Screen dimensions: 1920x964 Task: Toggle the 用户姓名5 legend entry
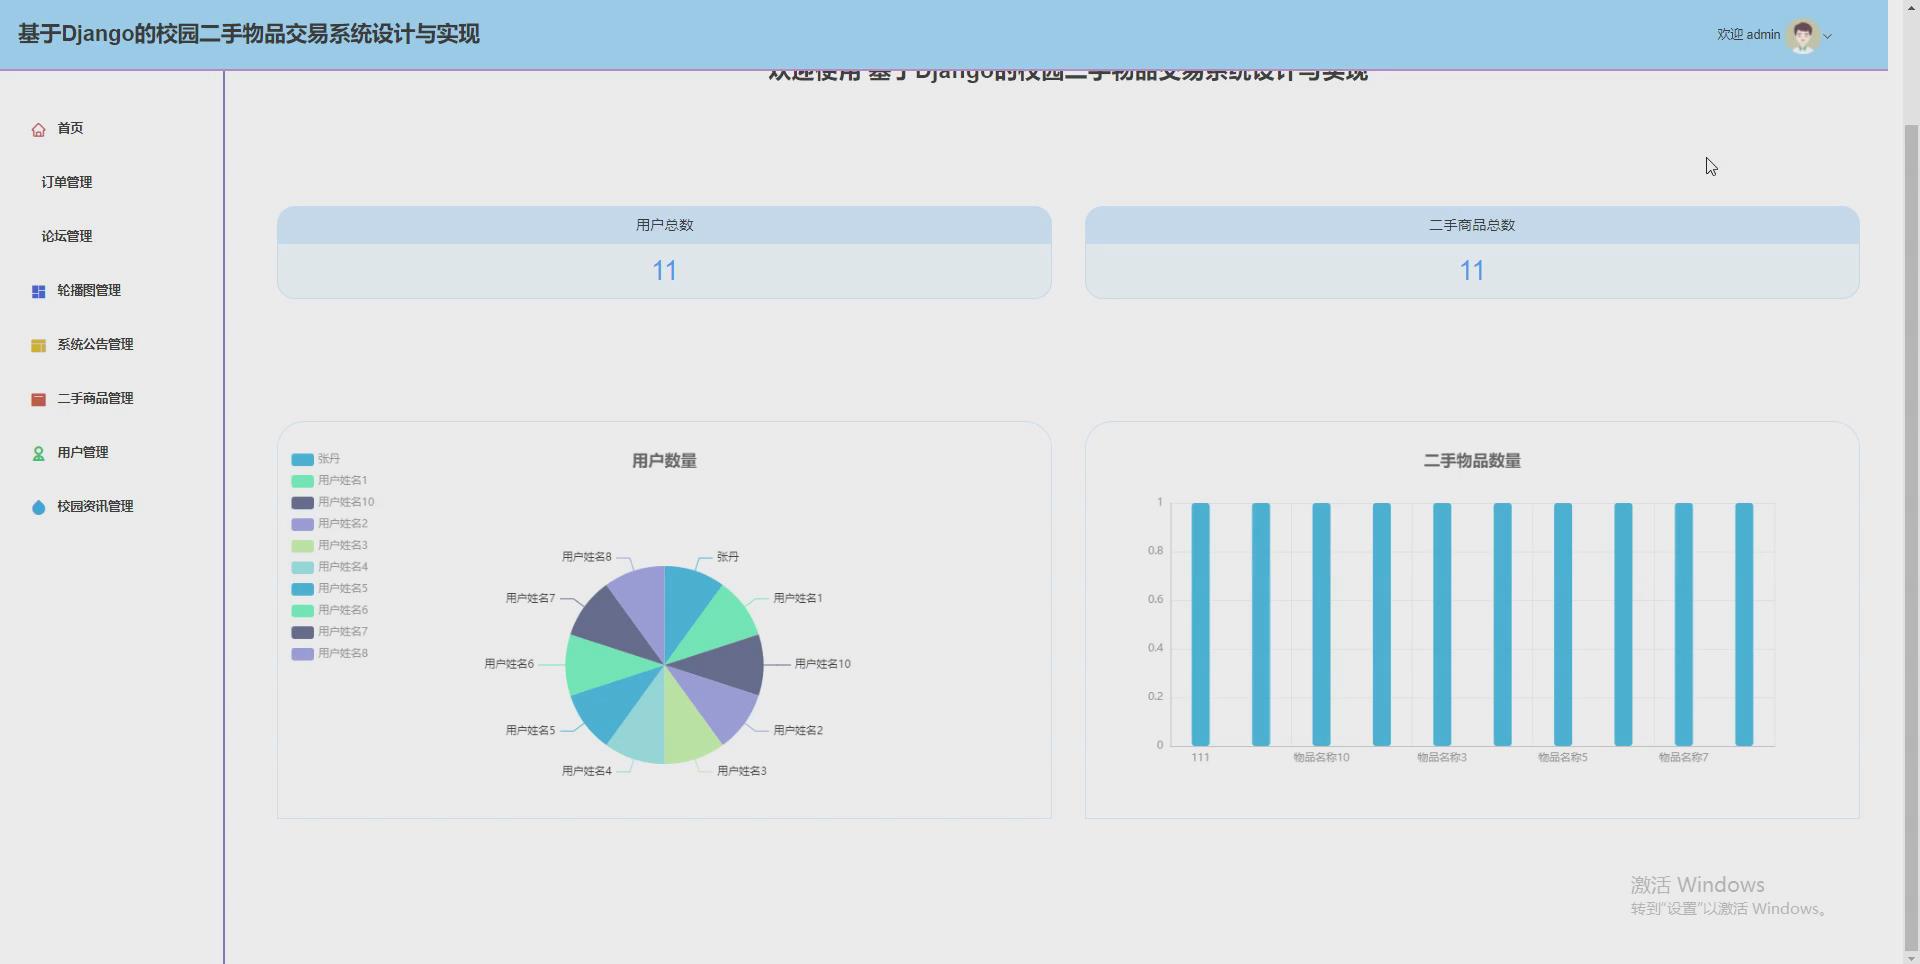coord(329,589)
